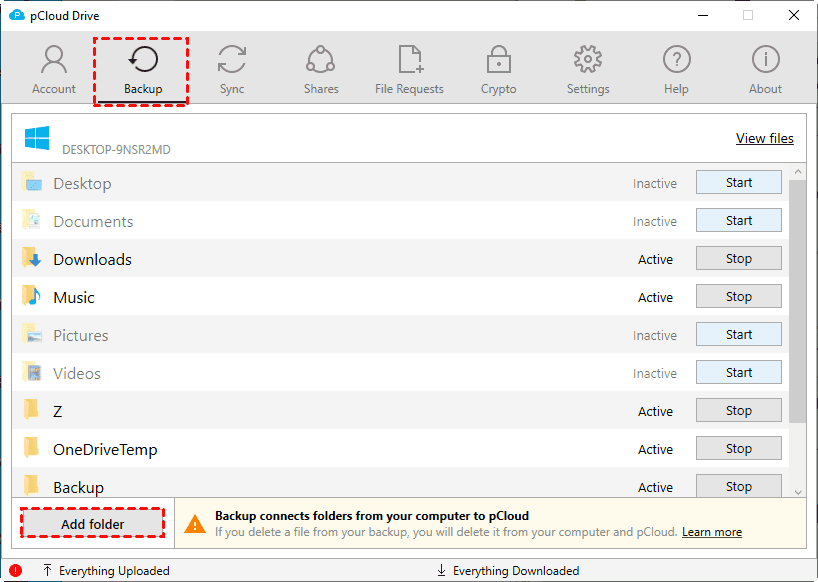Click the Active status of Downloads row

(655, 260)
